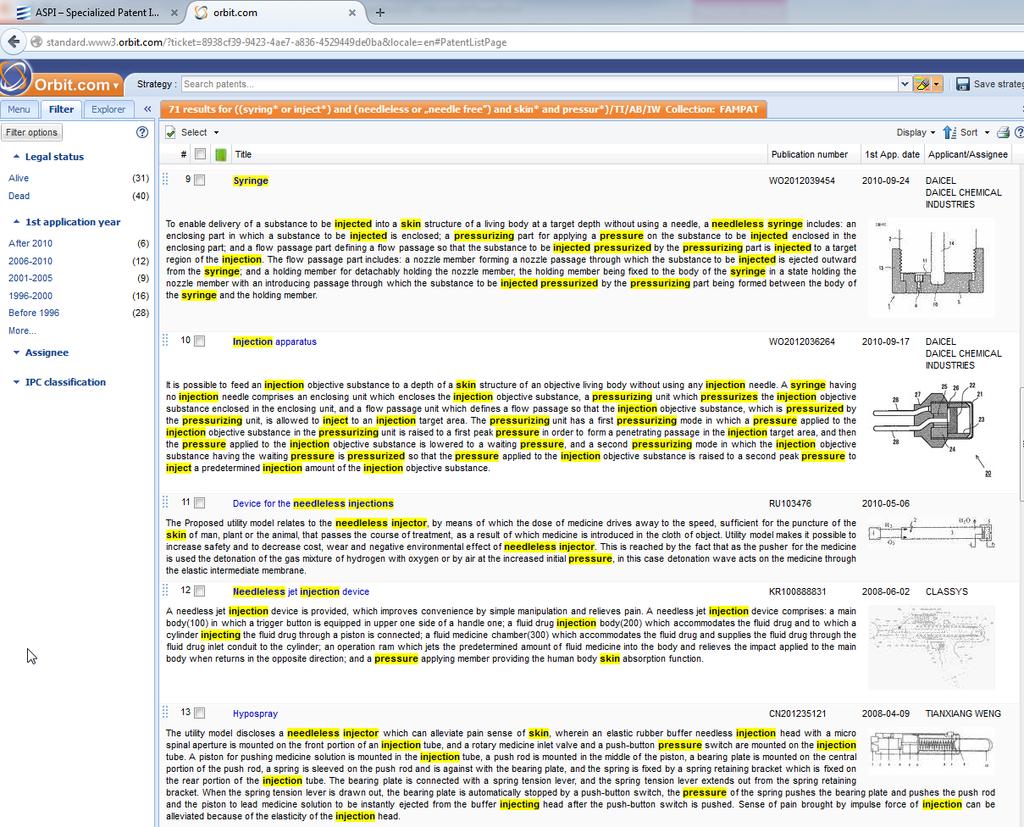Image resolution: width=1024 pixels, height=827 pixels.
Task: Open the Hypospray patent title
Action: click(x=255, y=714)
